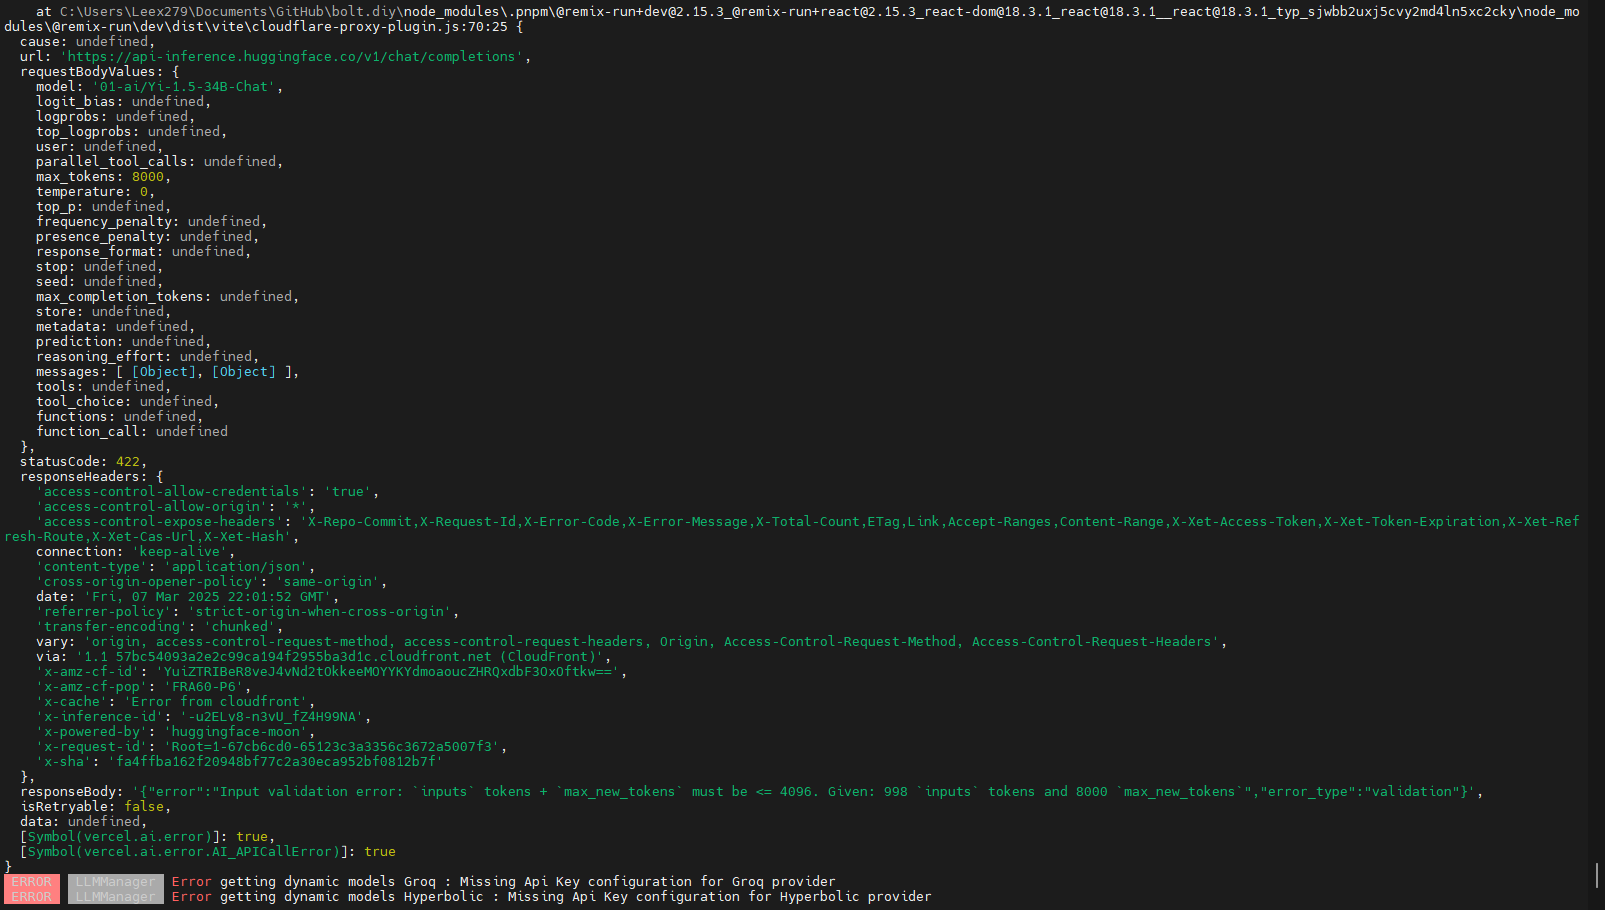Click the 'access-control-allow-origin' line
The image size is (1605, 910).
point(176,507)
